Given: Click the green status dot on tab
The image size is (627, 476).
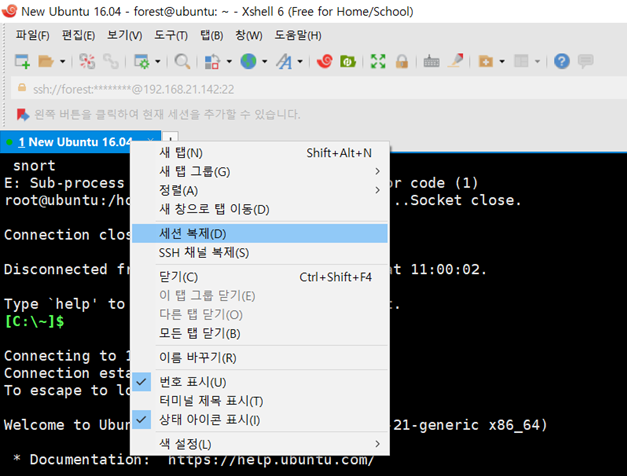Looking at the screenshot, I should pos(10,142).
